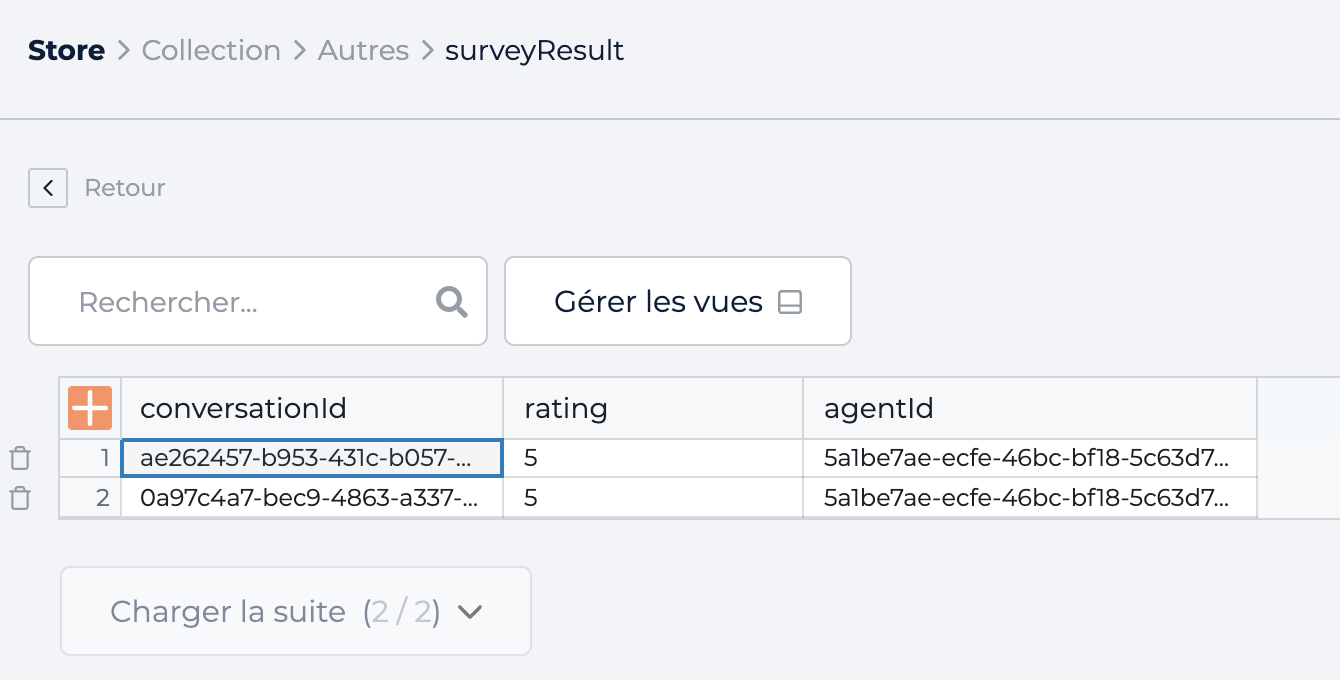Select the rating column header

(653, 408)
